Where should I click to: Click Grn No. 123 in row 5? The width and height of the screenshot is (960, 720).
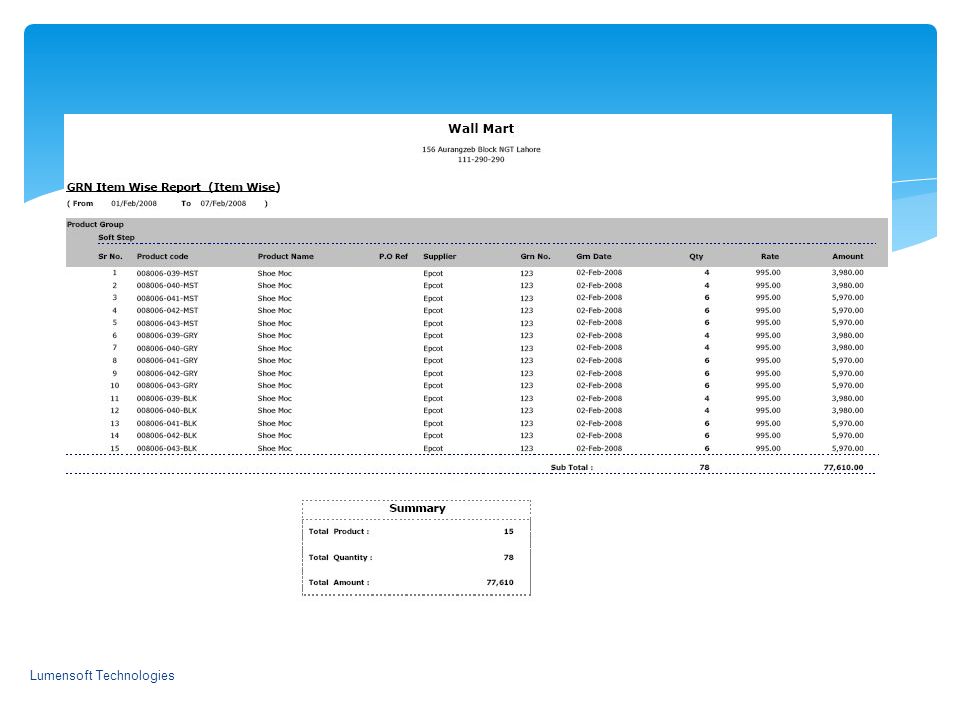click(527, 323)
